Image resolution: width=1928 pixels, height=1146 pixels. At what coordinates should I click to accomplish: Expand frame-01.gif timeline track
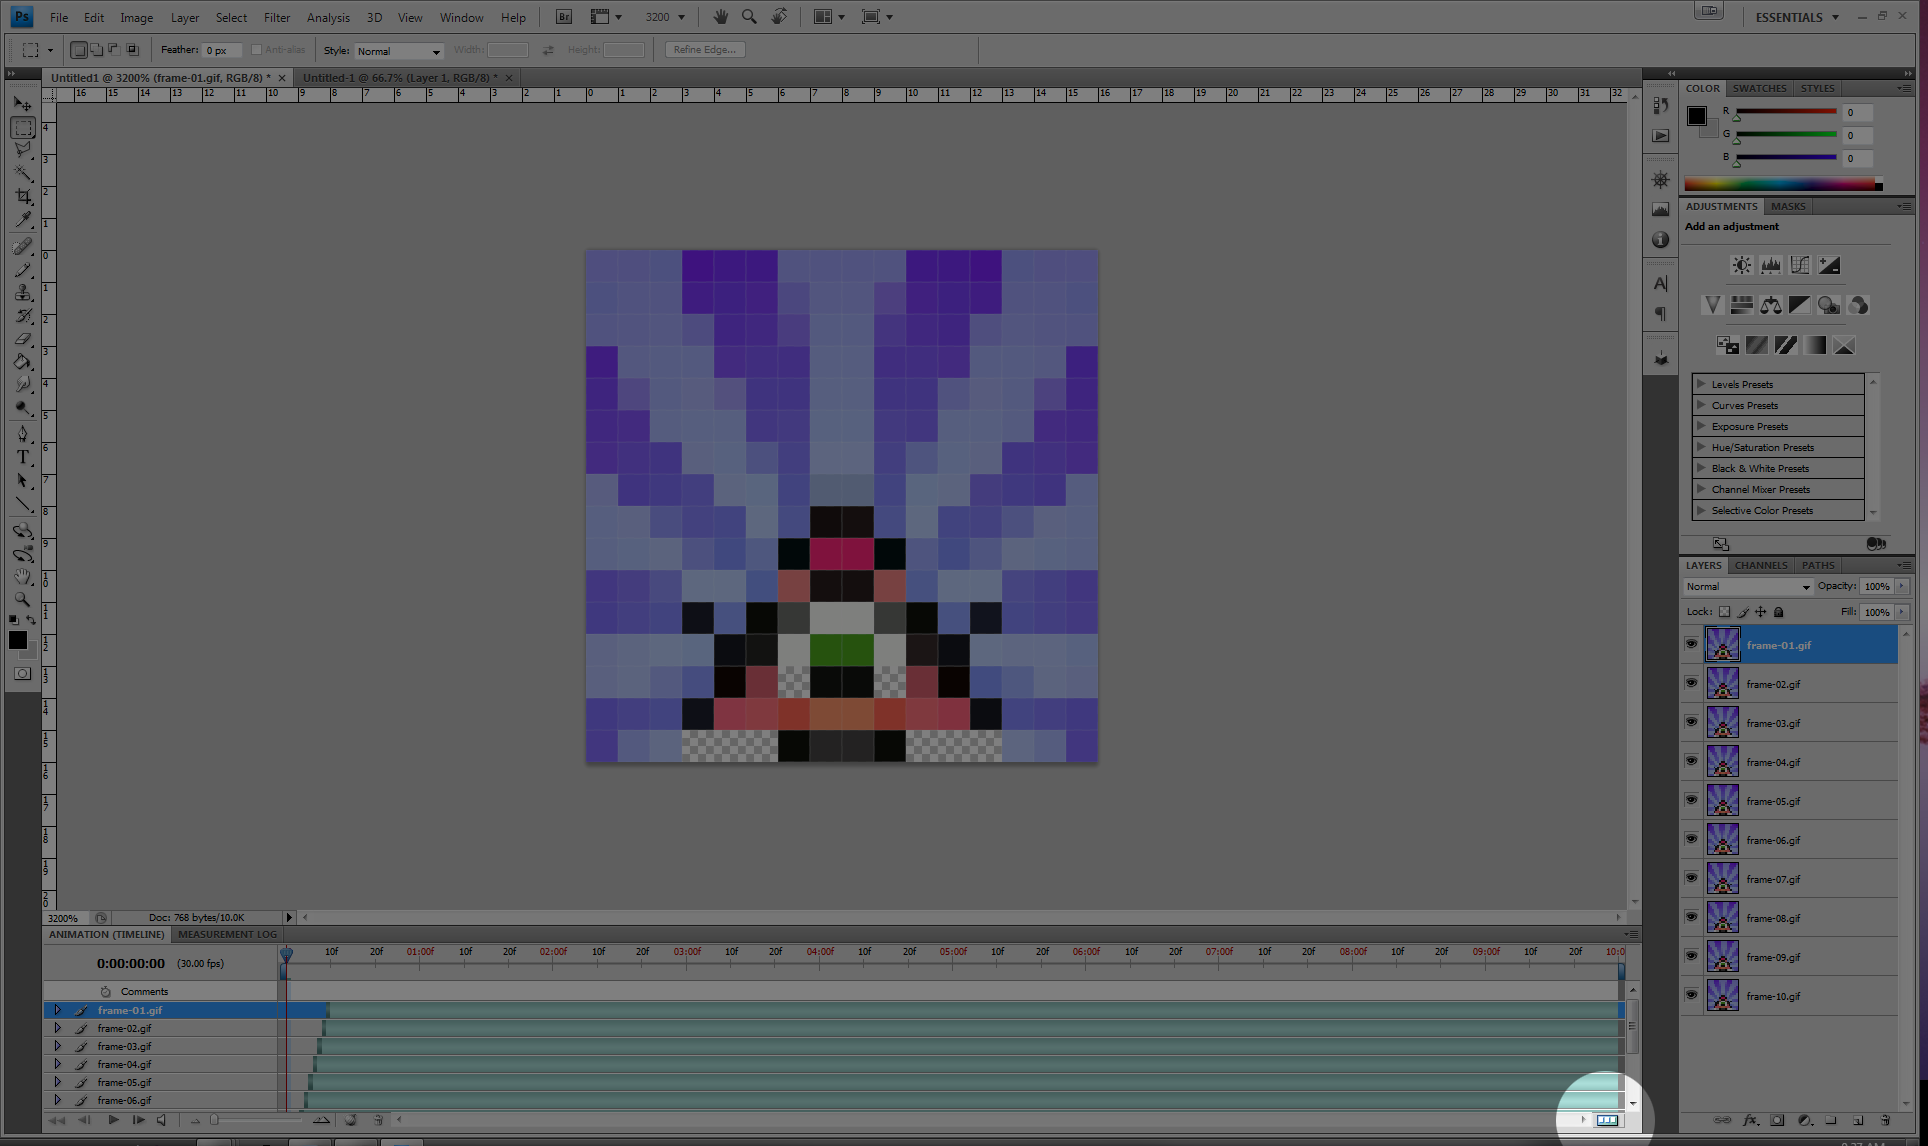57,1010
